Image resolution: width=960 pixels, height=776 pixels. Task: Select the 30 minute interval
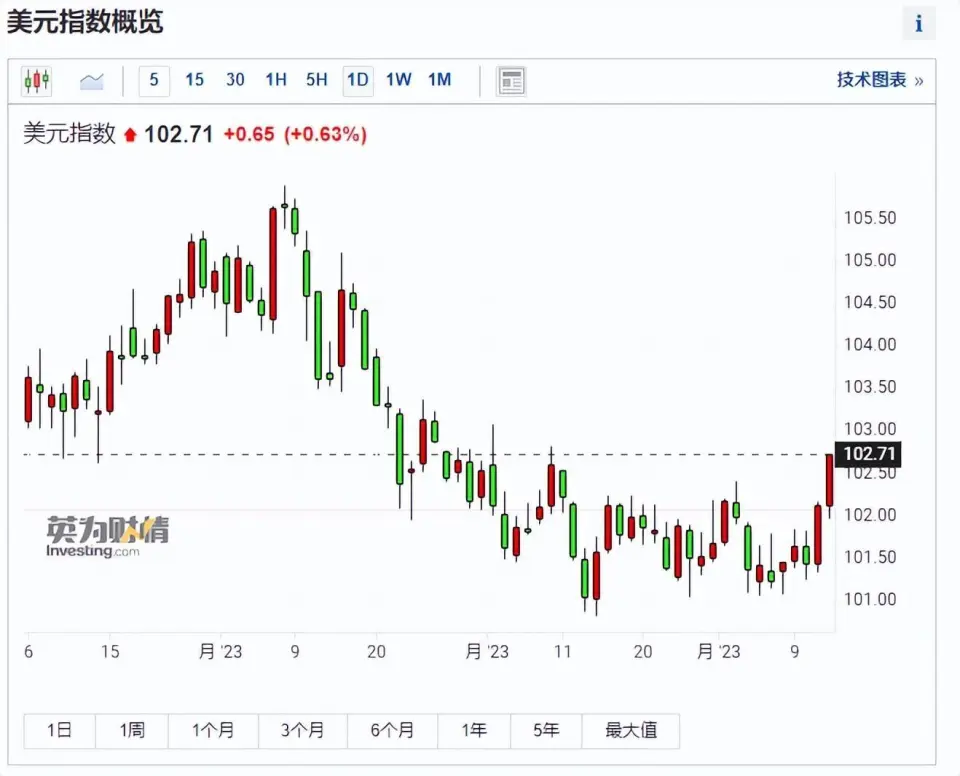[x=235, y=80]
